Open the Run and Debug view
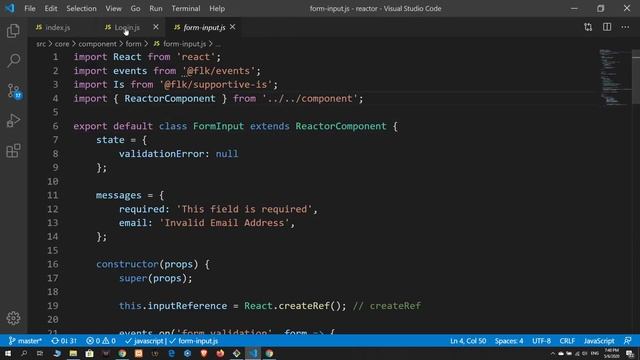 point(13,121)
